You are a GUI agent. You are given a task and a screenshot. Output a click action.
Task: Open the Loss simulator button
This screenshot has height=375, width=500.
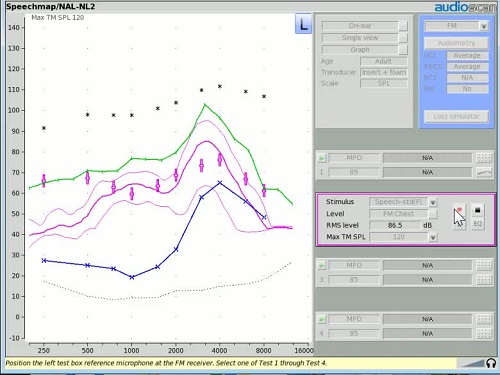pyautogui.click(x=456, y=117)
